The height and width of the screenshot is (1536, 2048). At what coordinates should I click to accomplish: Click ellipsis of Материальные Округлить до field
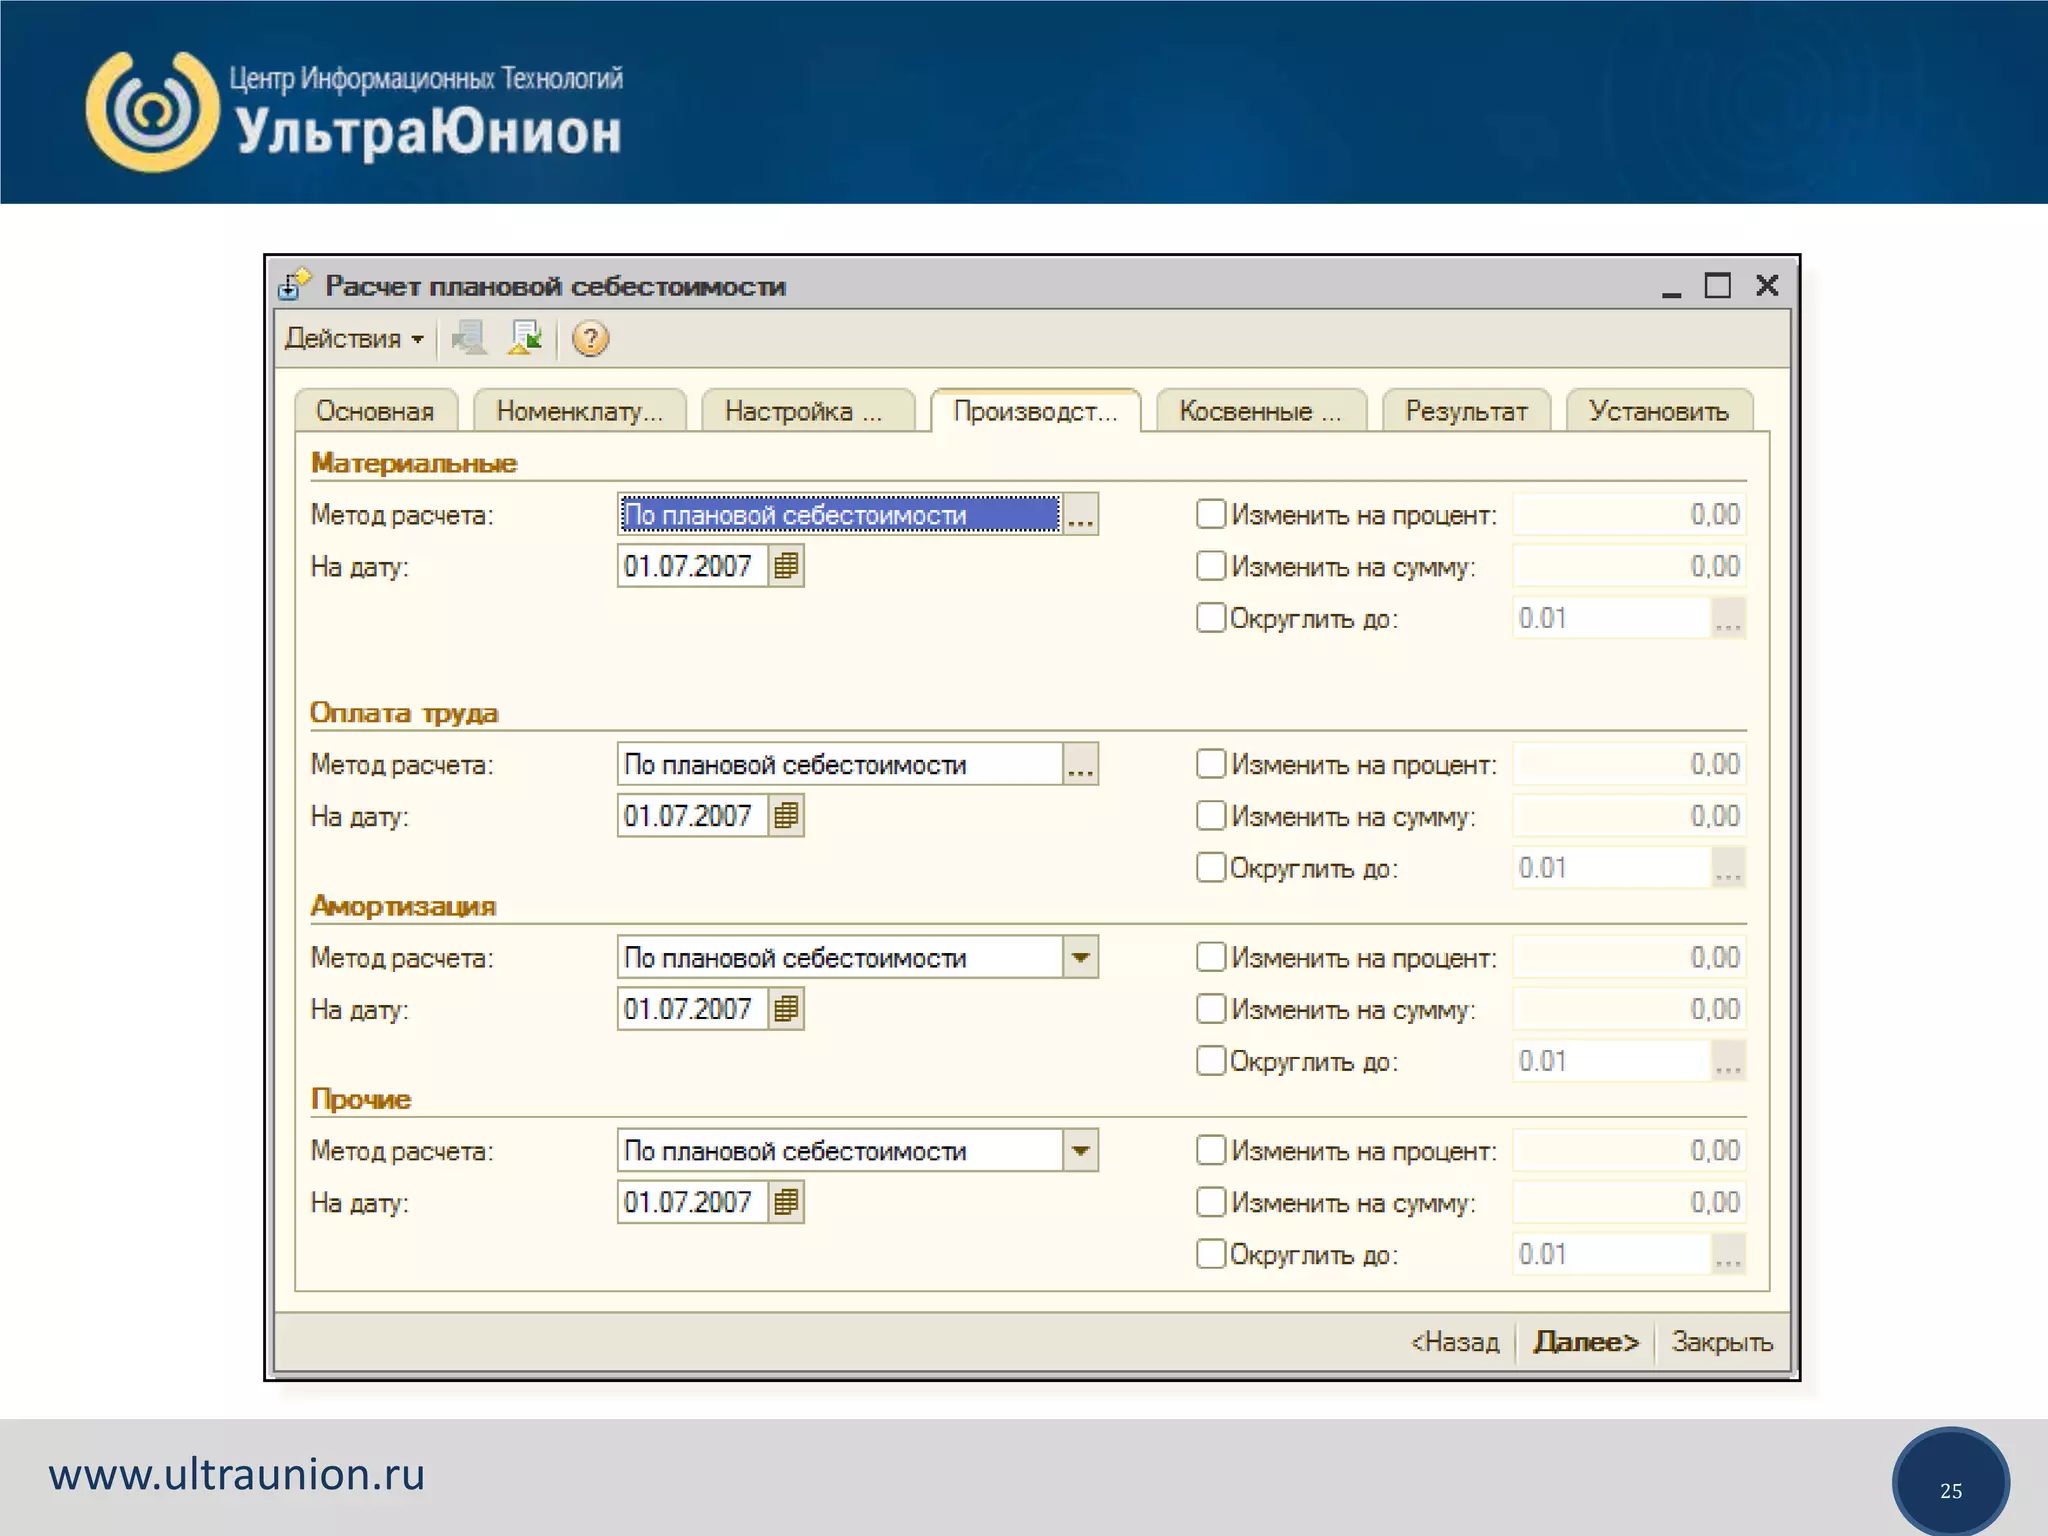pos(1728,618)
